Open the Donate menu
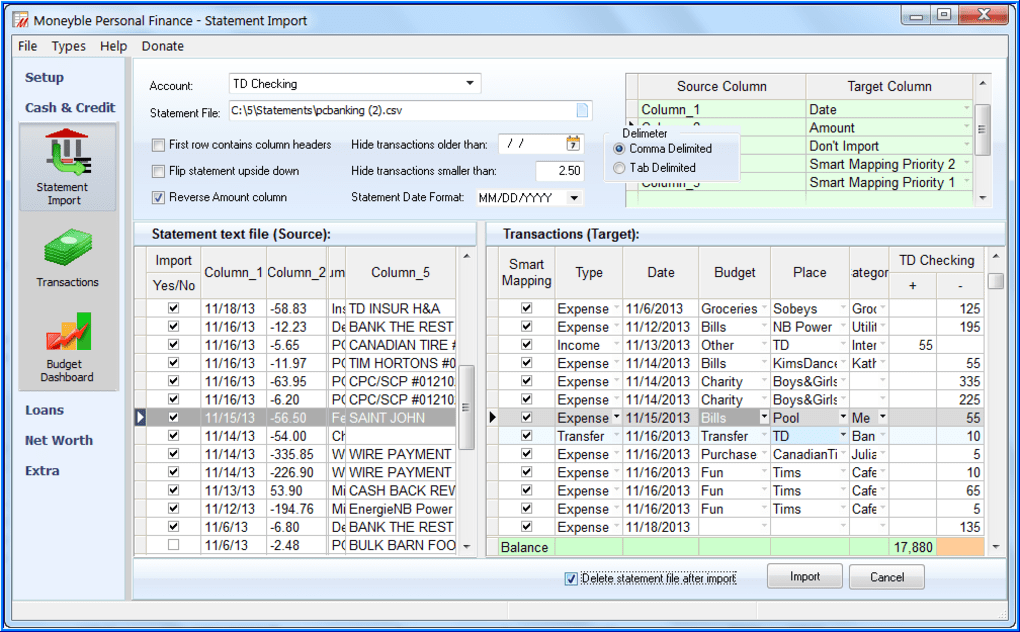 point(162,46)
